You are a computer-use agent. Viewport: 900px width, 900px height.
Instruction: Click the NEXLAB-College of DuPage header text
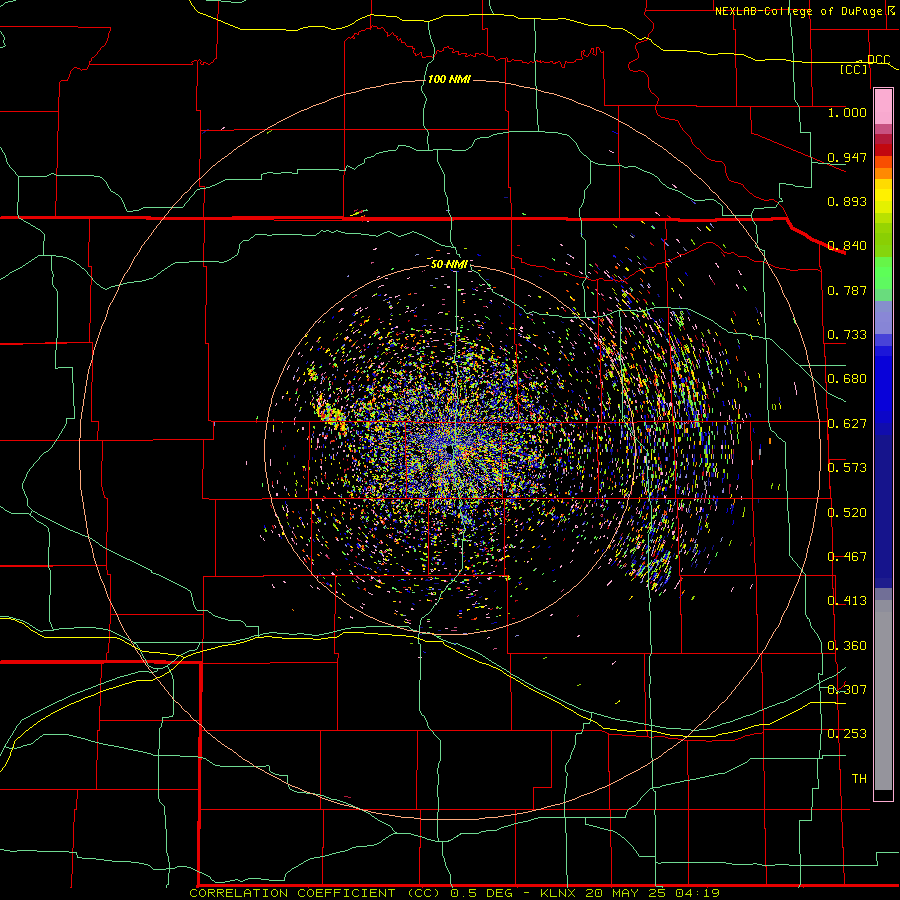click(x=801, y=11)
